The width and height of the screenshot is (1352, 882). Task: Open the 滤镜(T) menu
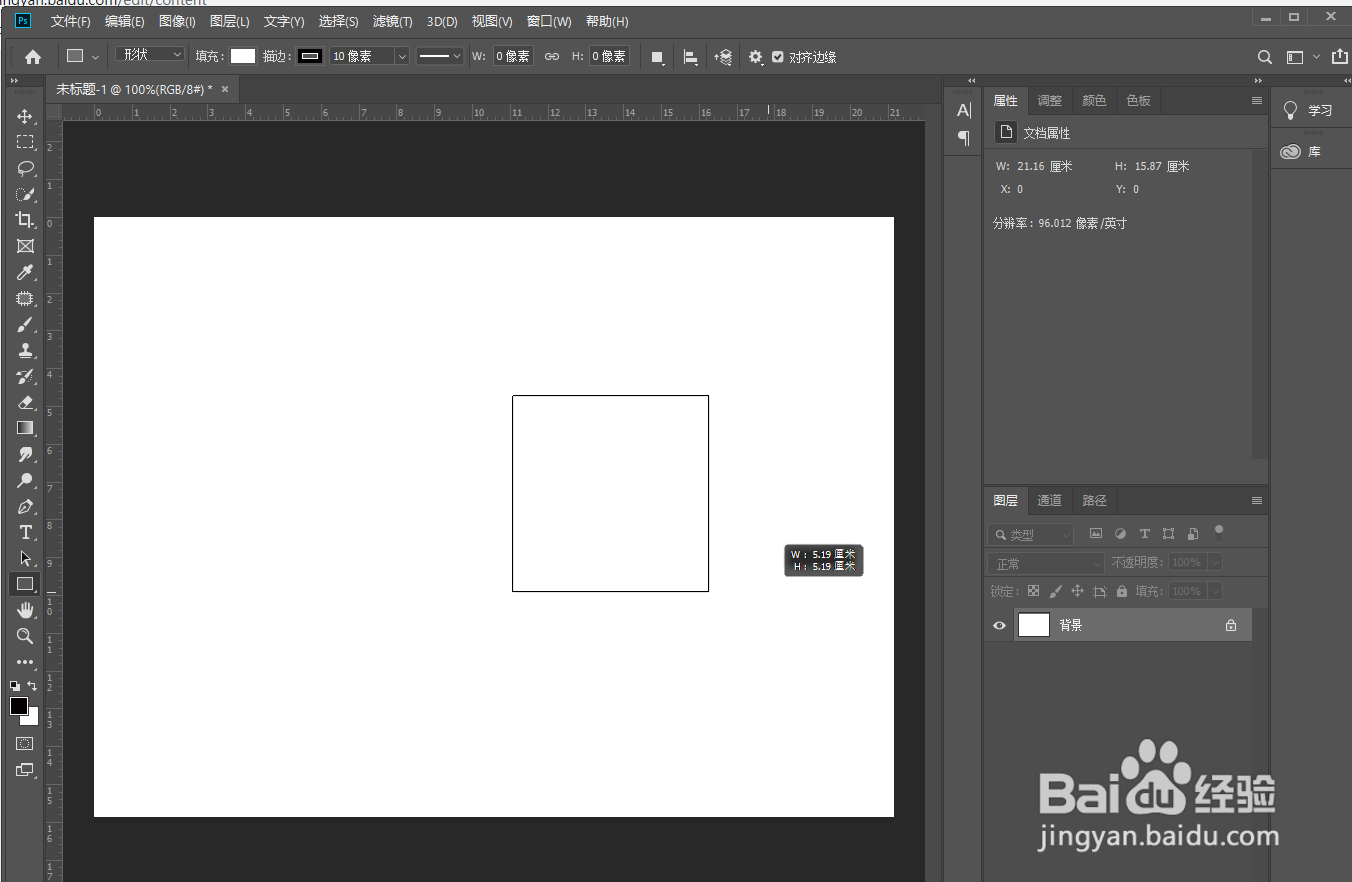pos(392,21)
